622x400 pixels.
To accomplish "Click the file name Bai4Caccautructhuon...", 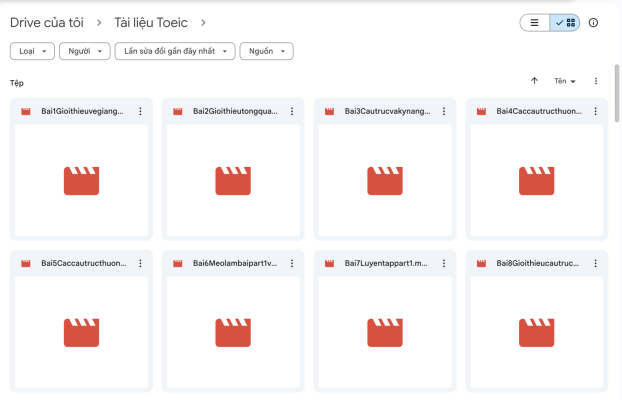I will (539, 112).
